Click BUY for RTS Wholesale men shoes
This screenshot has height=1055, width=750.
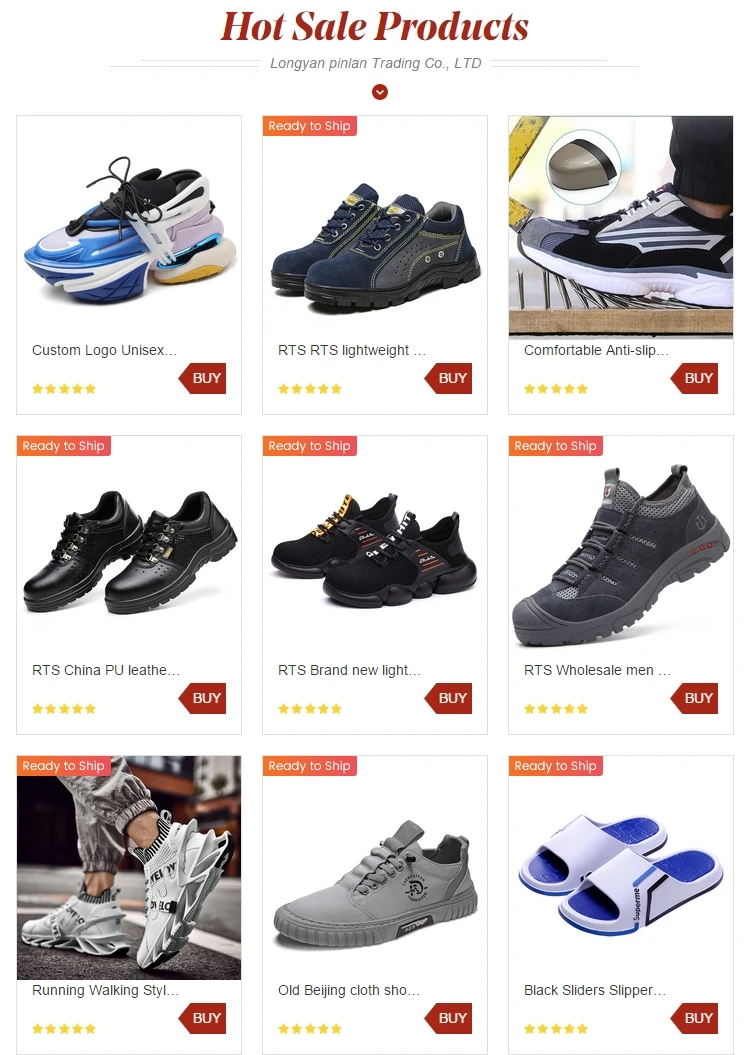pyautogui.click(x=695, y=698)
